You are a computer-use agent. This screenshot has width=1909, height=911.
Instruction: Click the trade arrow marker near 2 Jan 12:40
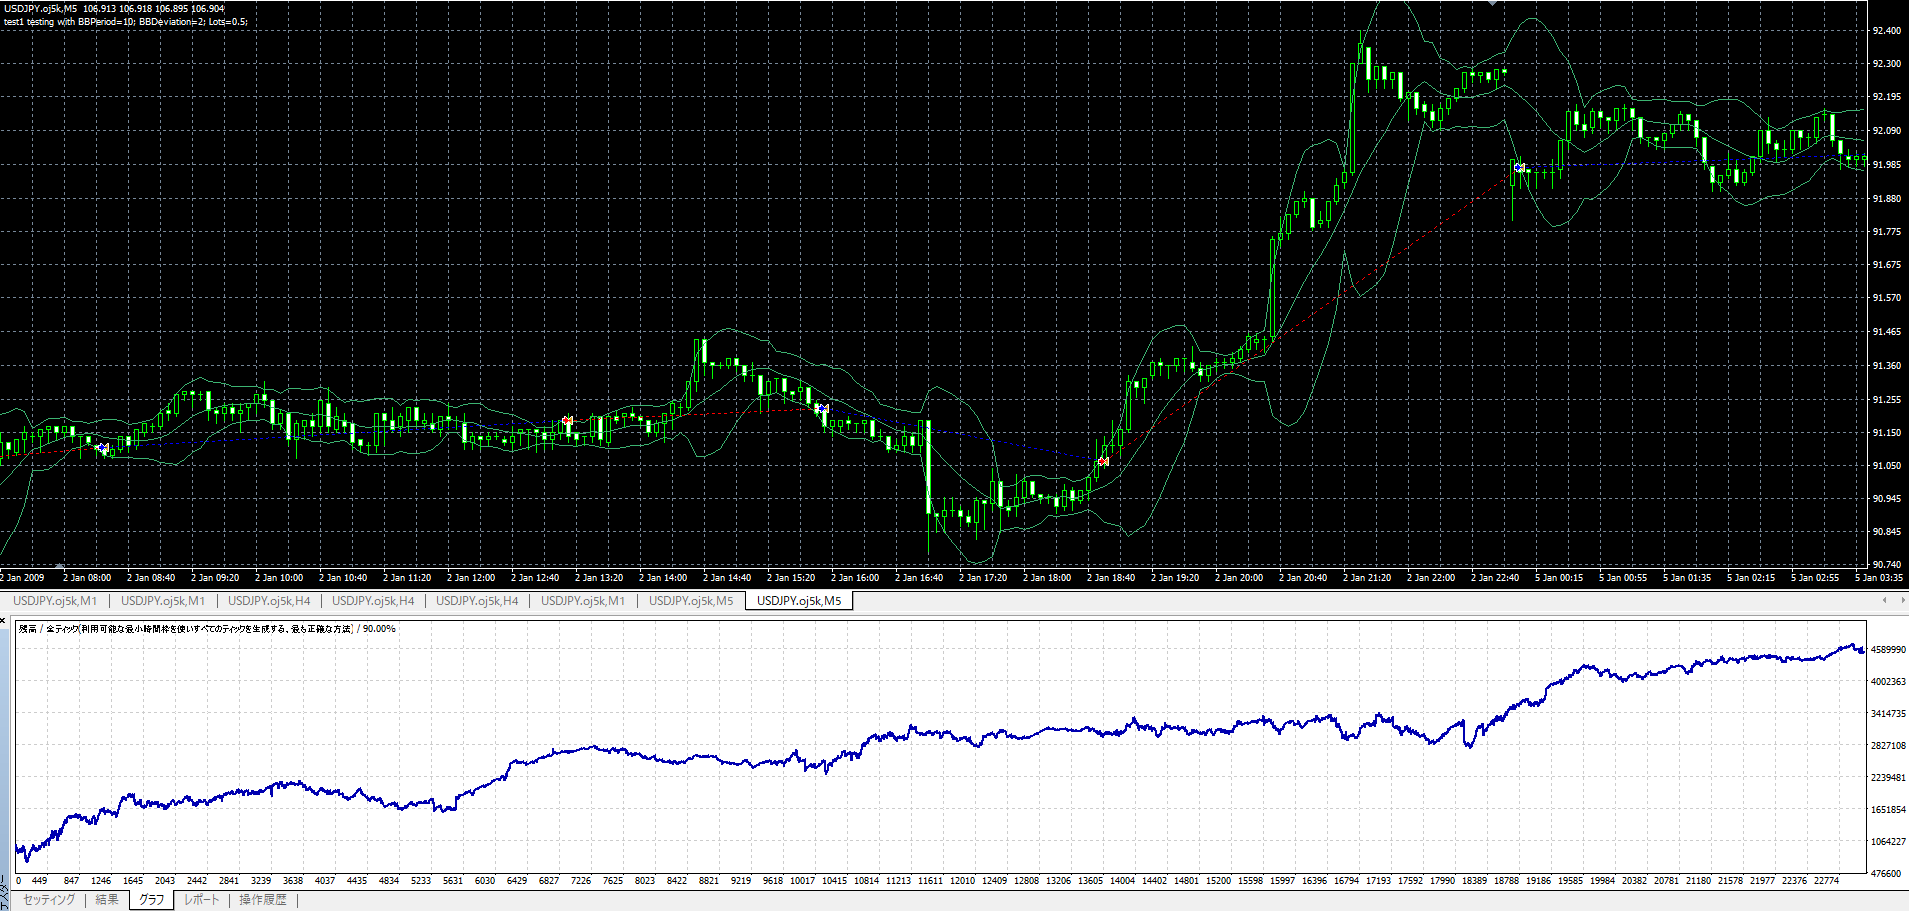tap(567, 421)
